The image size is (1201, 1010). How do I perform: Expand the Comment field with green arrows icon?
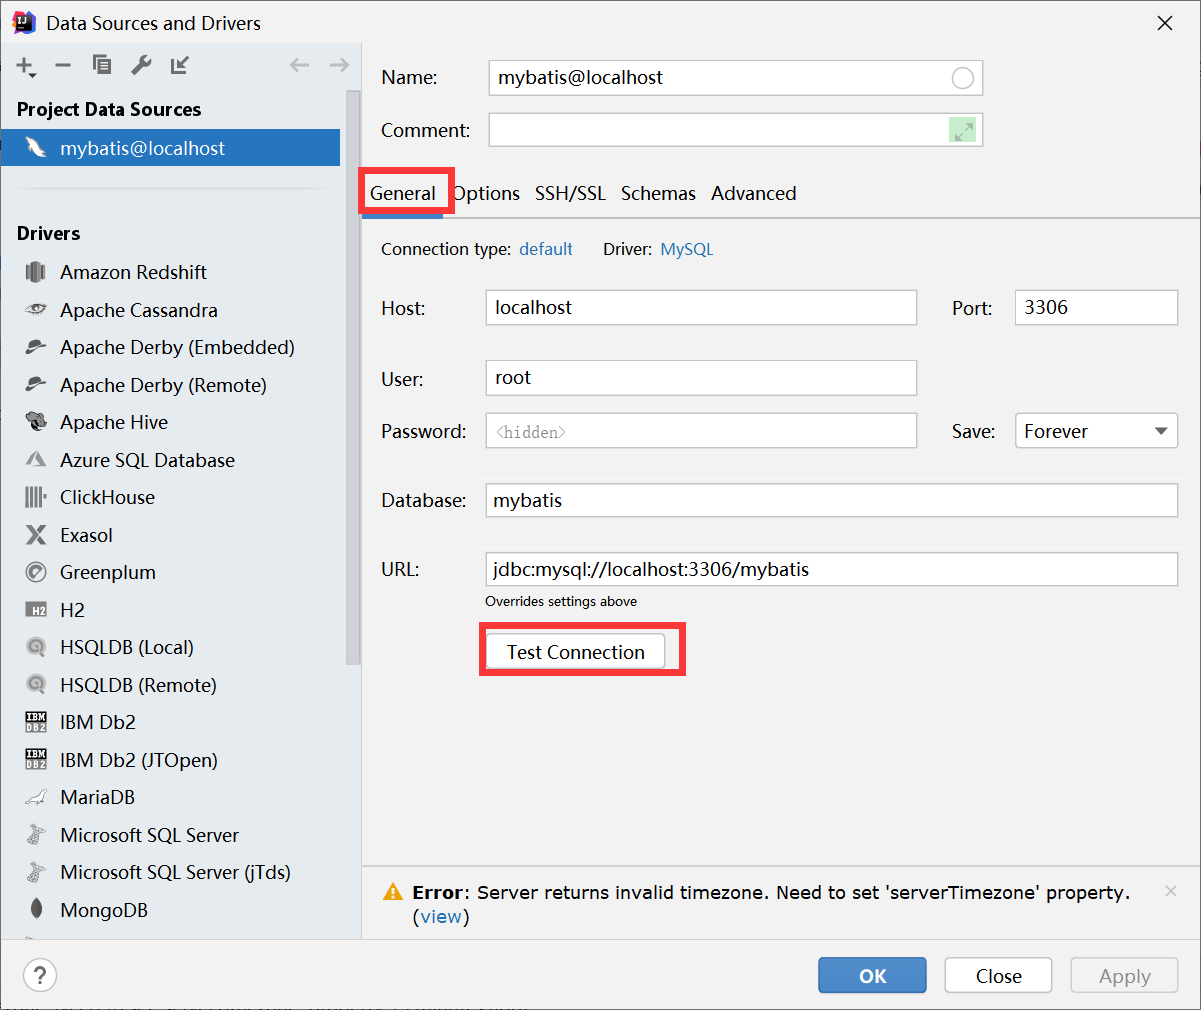tap(962, 130)
